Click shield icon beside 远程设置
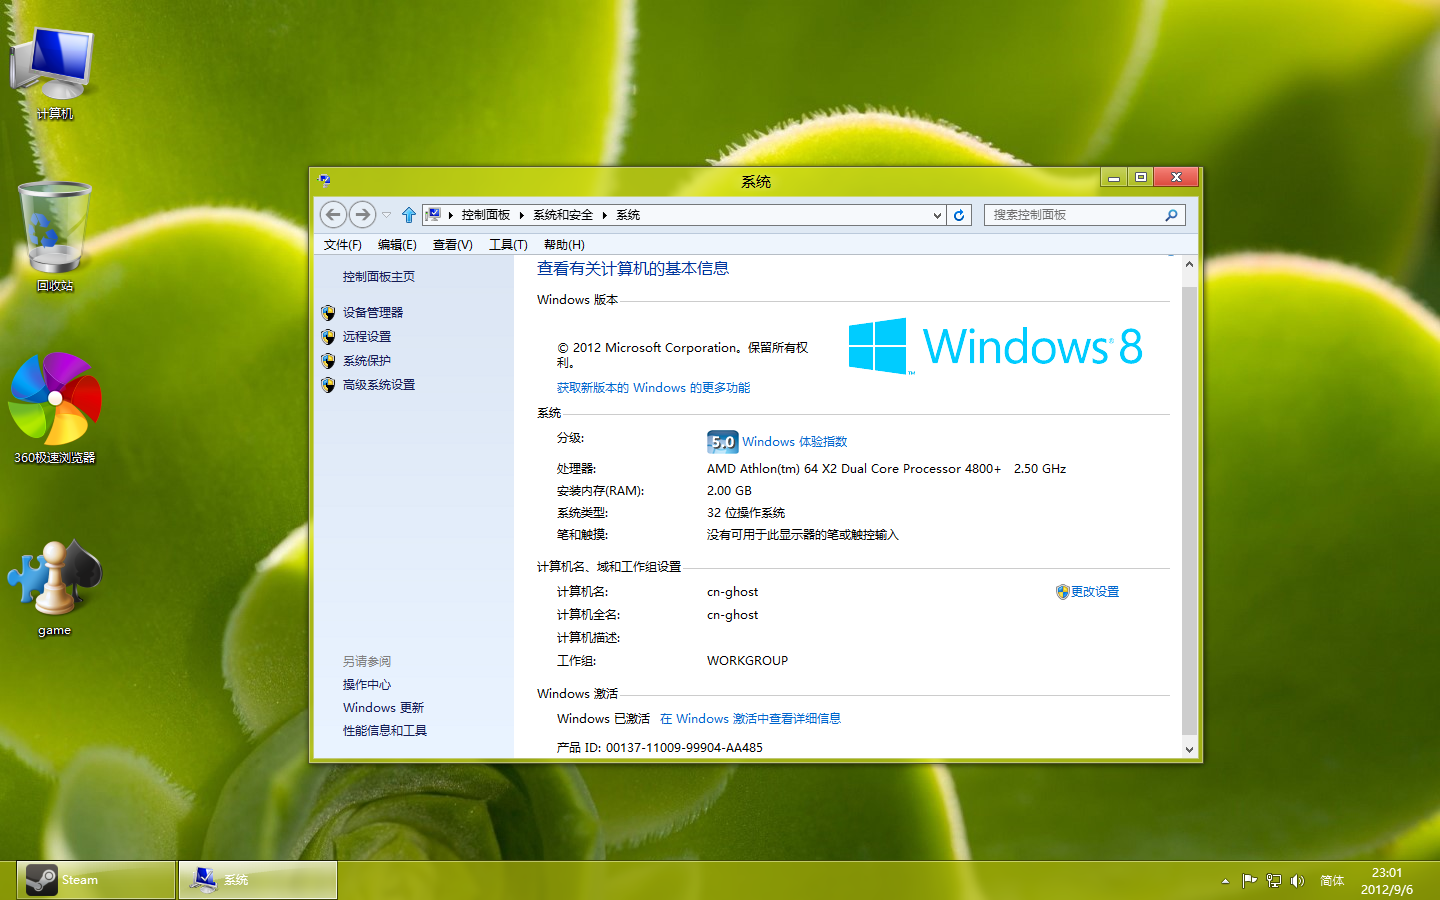Screen dimensions: 1440x900 click(x=328, y=337)
